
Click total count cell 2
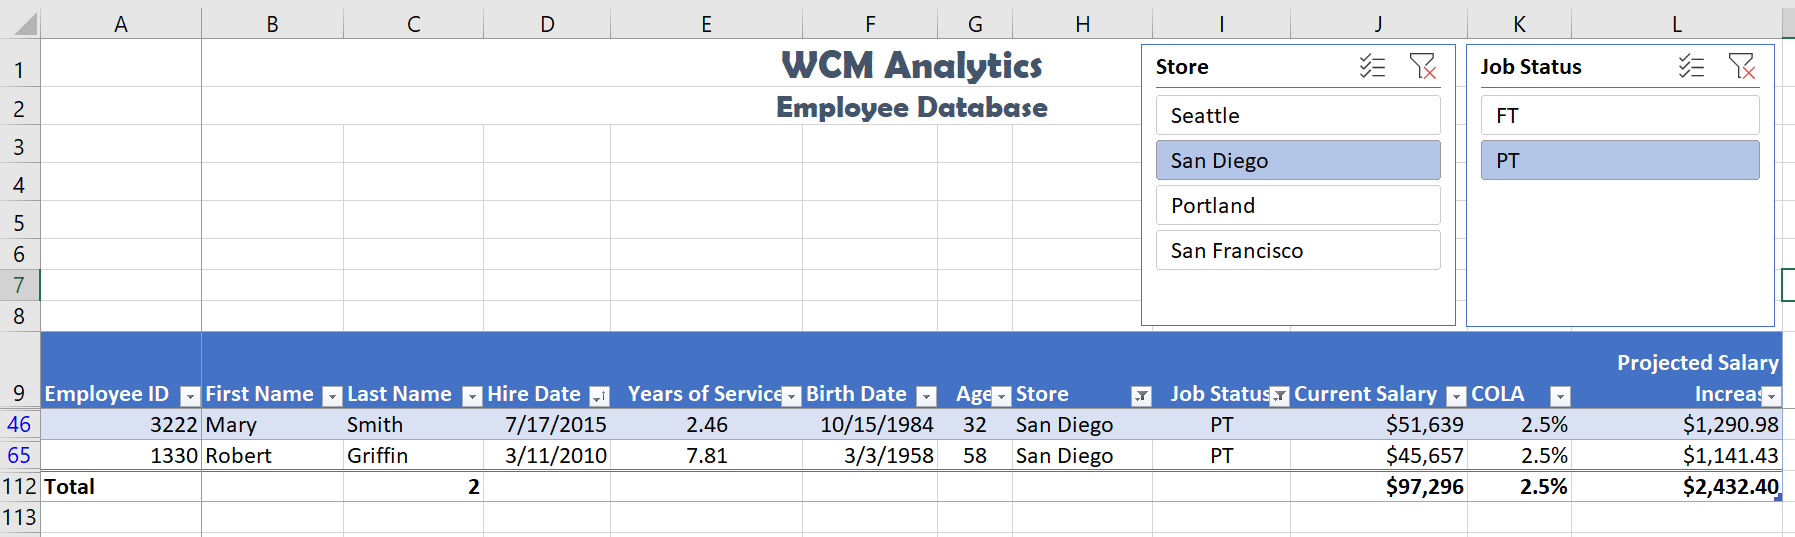tap(413, 487)
